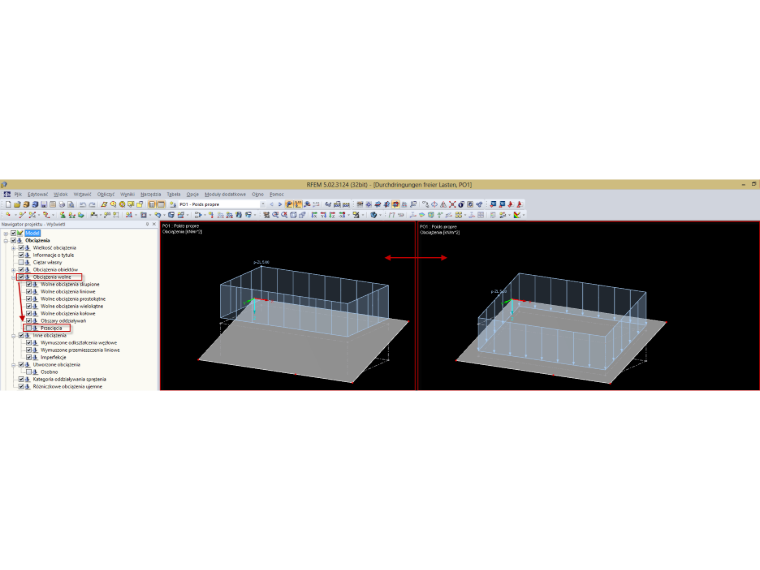
Task: Expand the Model tree node
Action: point(6,233)
